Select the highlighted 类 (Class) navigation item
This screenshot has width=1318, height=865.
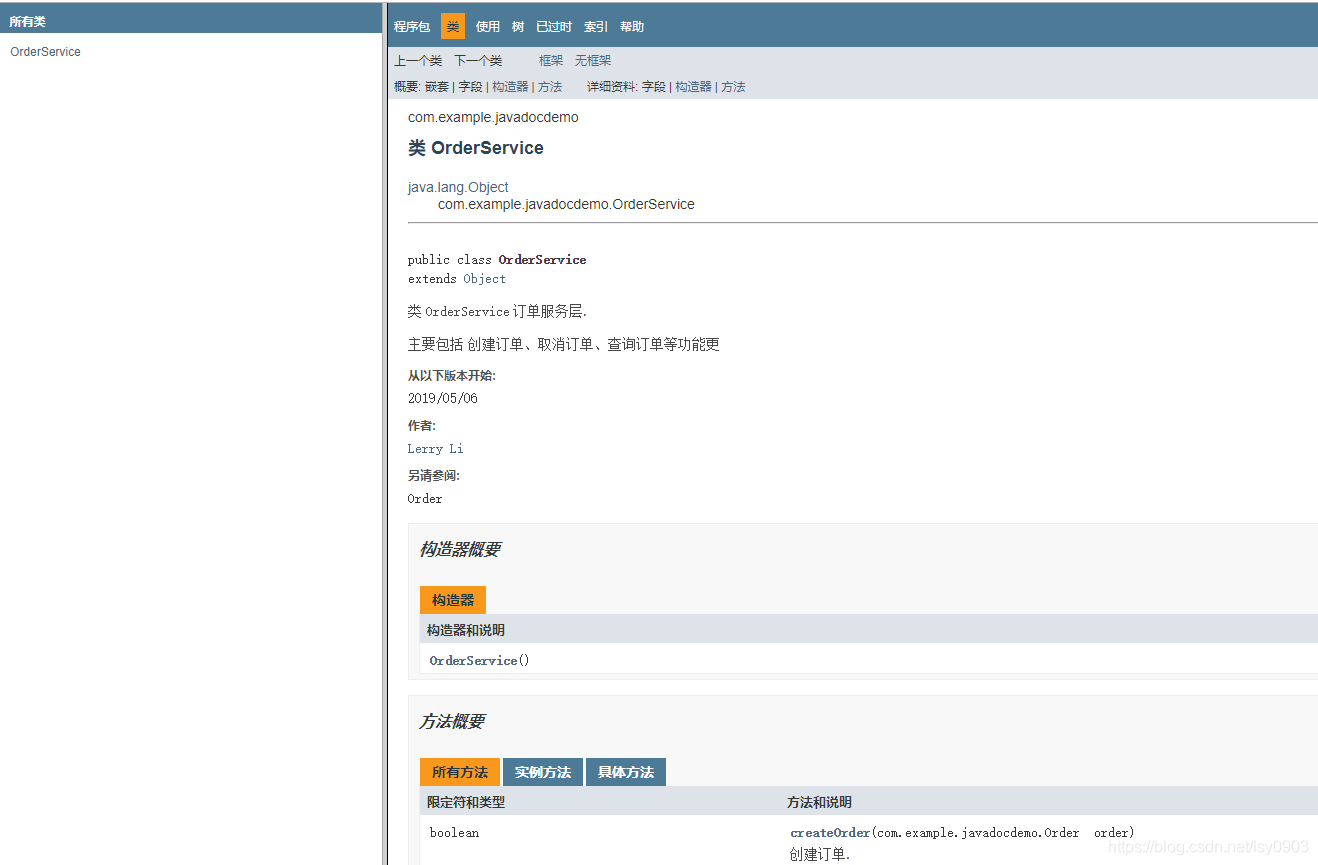(x=453, y=27)
